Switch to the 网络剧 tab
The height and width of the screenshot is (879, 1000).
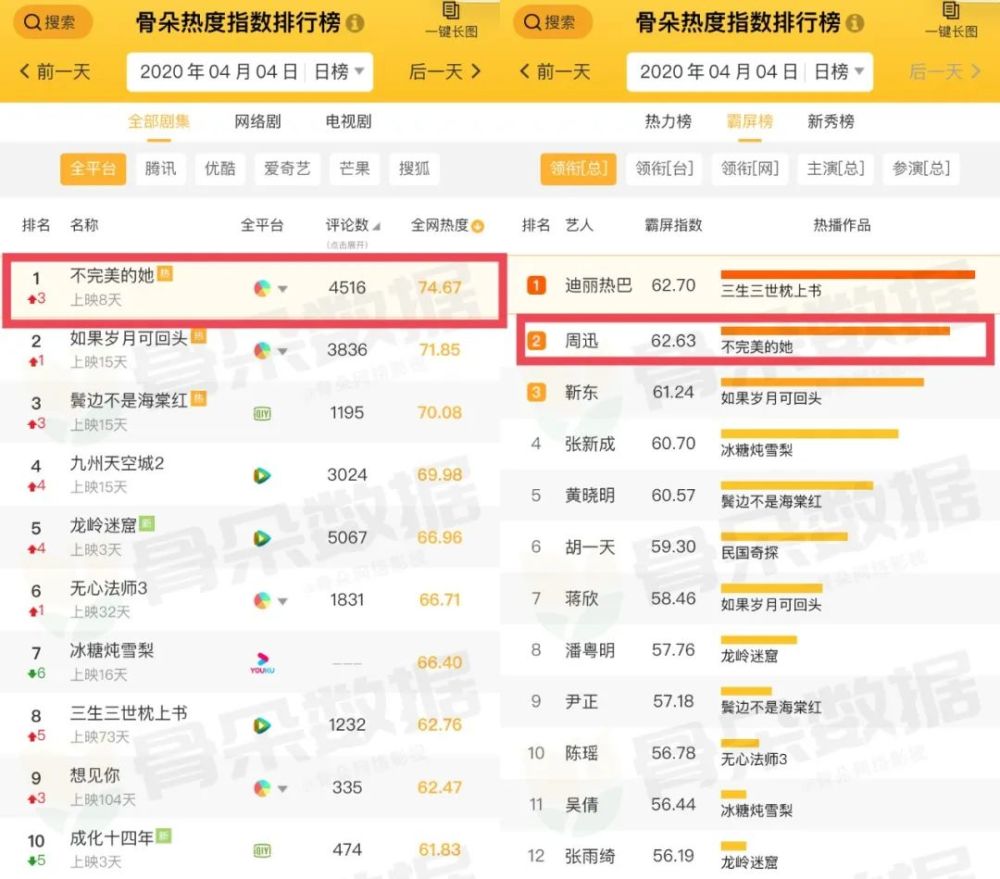point(258,122)
